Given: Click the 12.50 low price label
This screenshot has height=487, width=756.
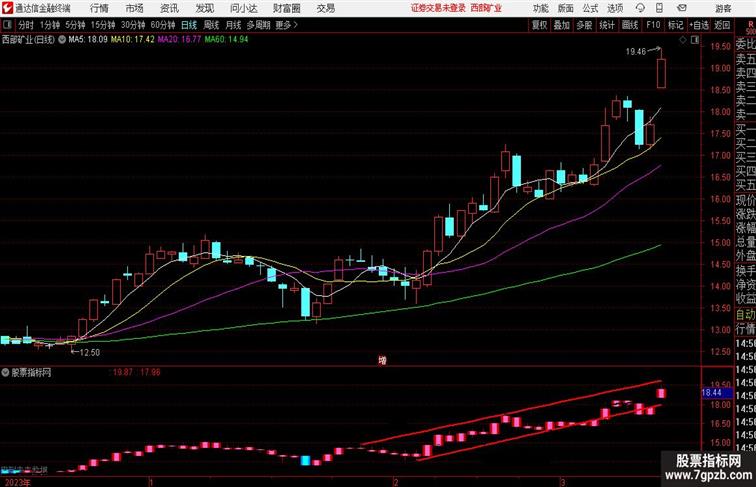Looking at the screenshot, I should point(90,352).
